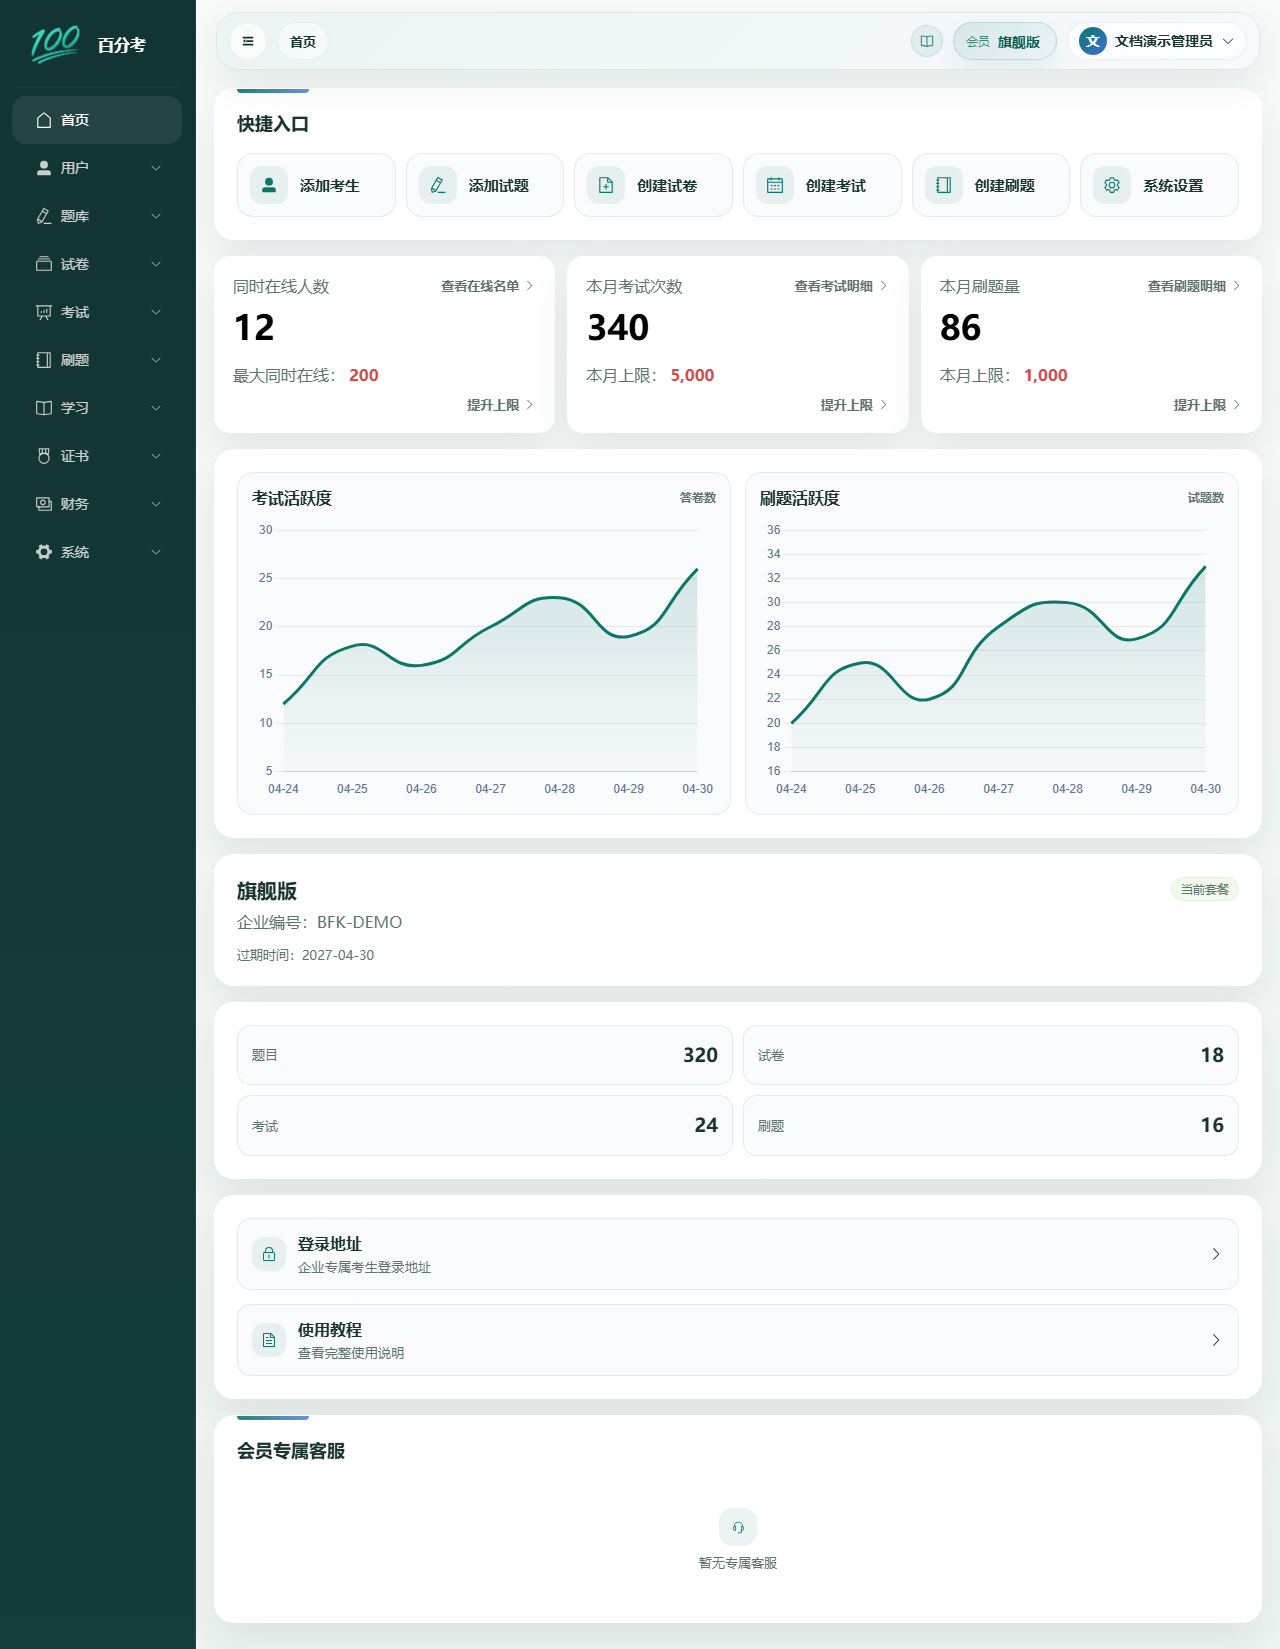Screen dimensions: 1280x1649
Task: Expand the 用户 sidebar menu
Action: coord(97,168)
